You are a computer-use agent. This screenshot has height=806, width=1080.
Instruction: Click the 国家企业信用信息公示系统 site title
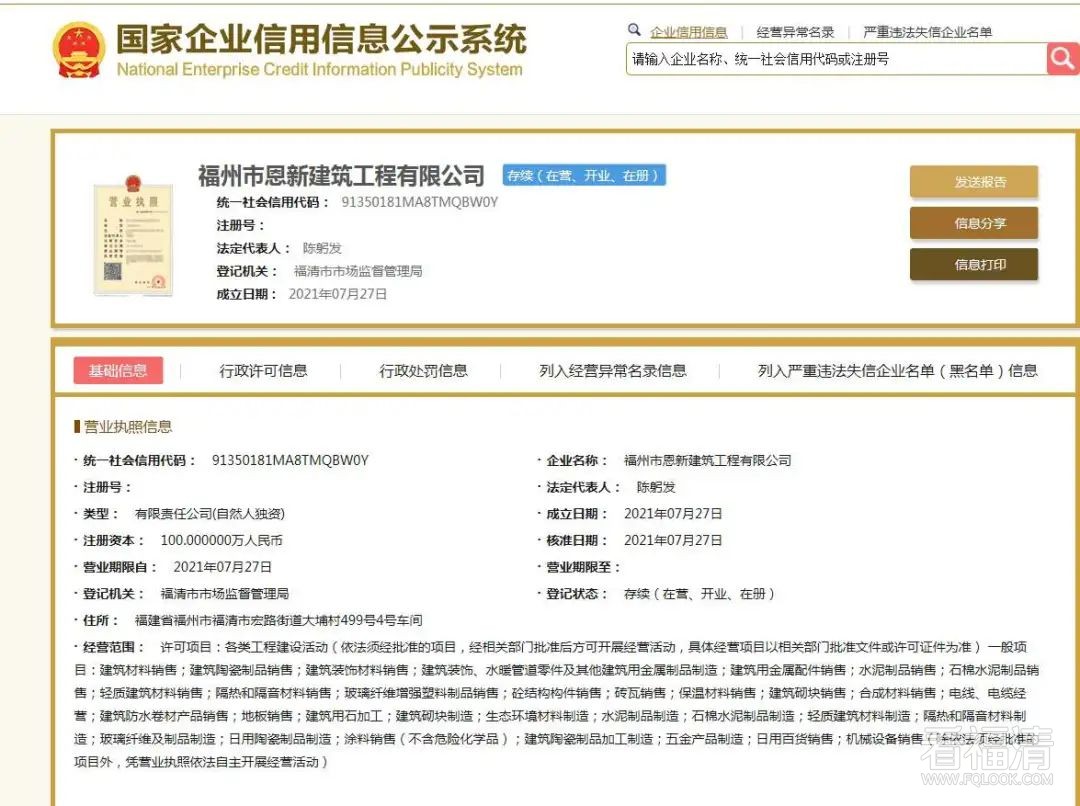[x=321, y=39]
